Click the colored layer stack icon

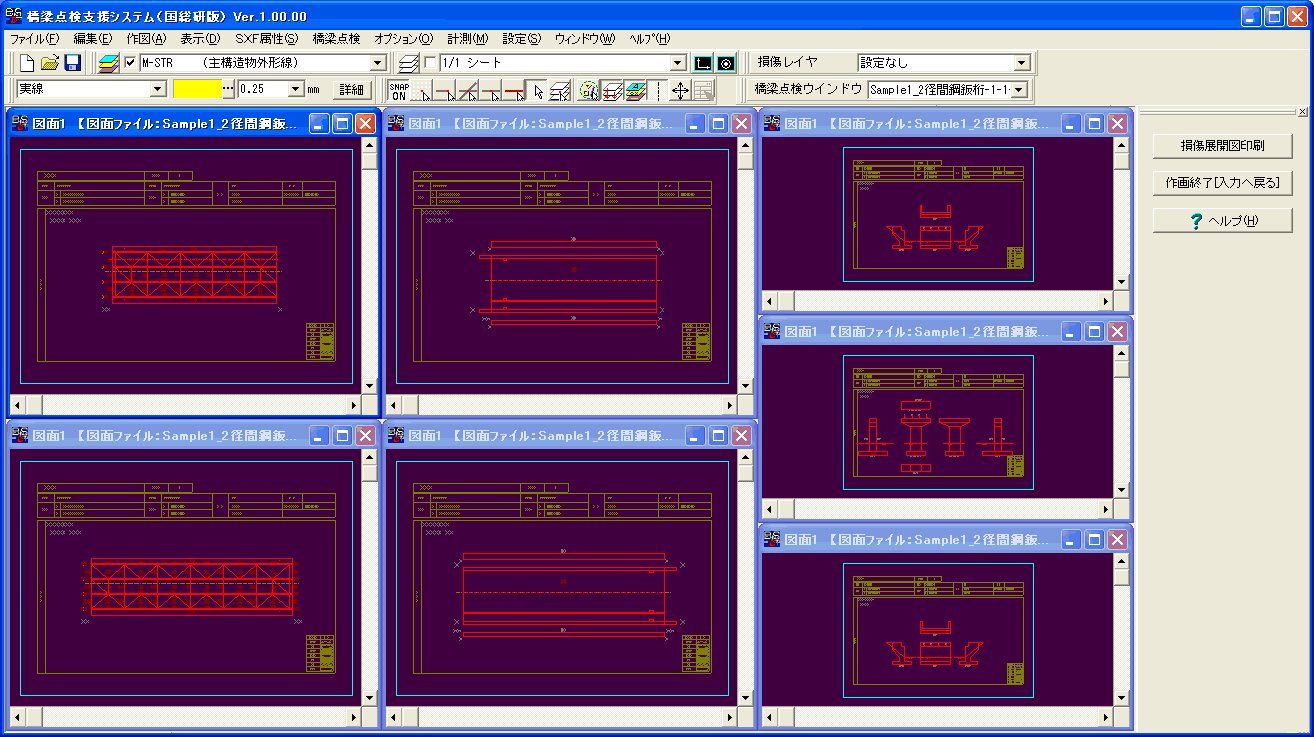(635, 90)
